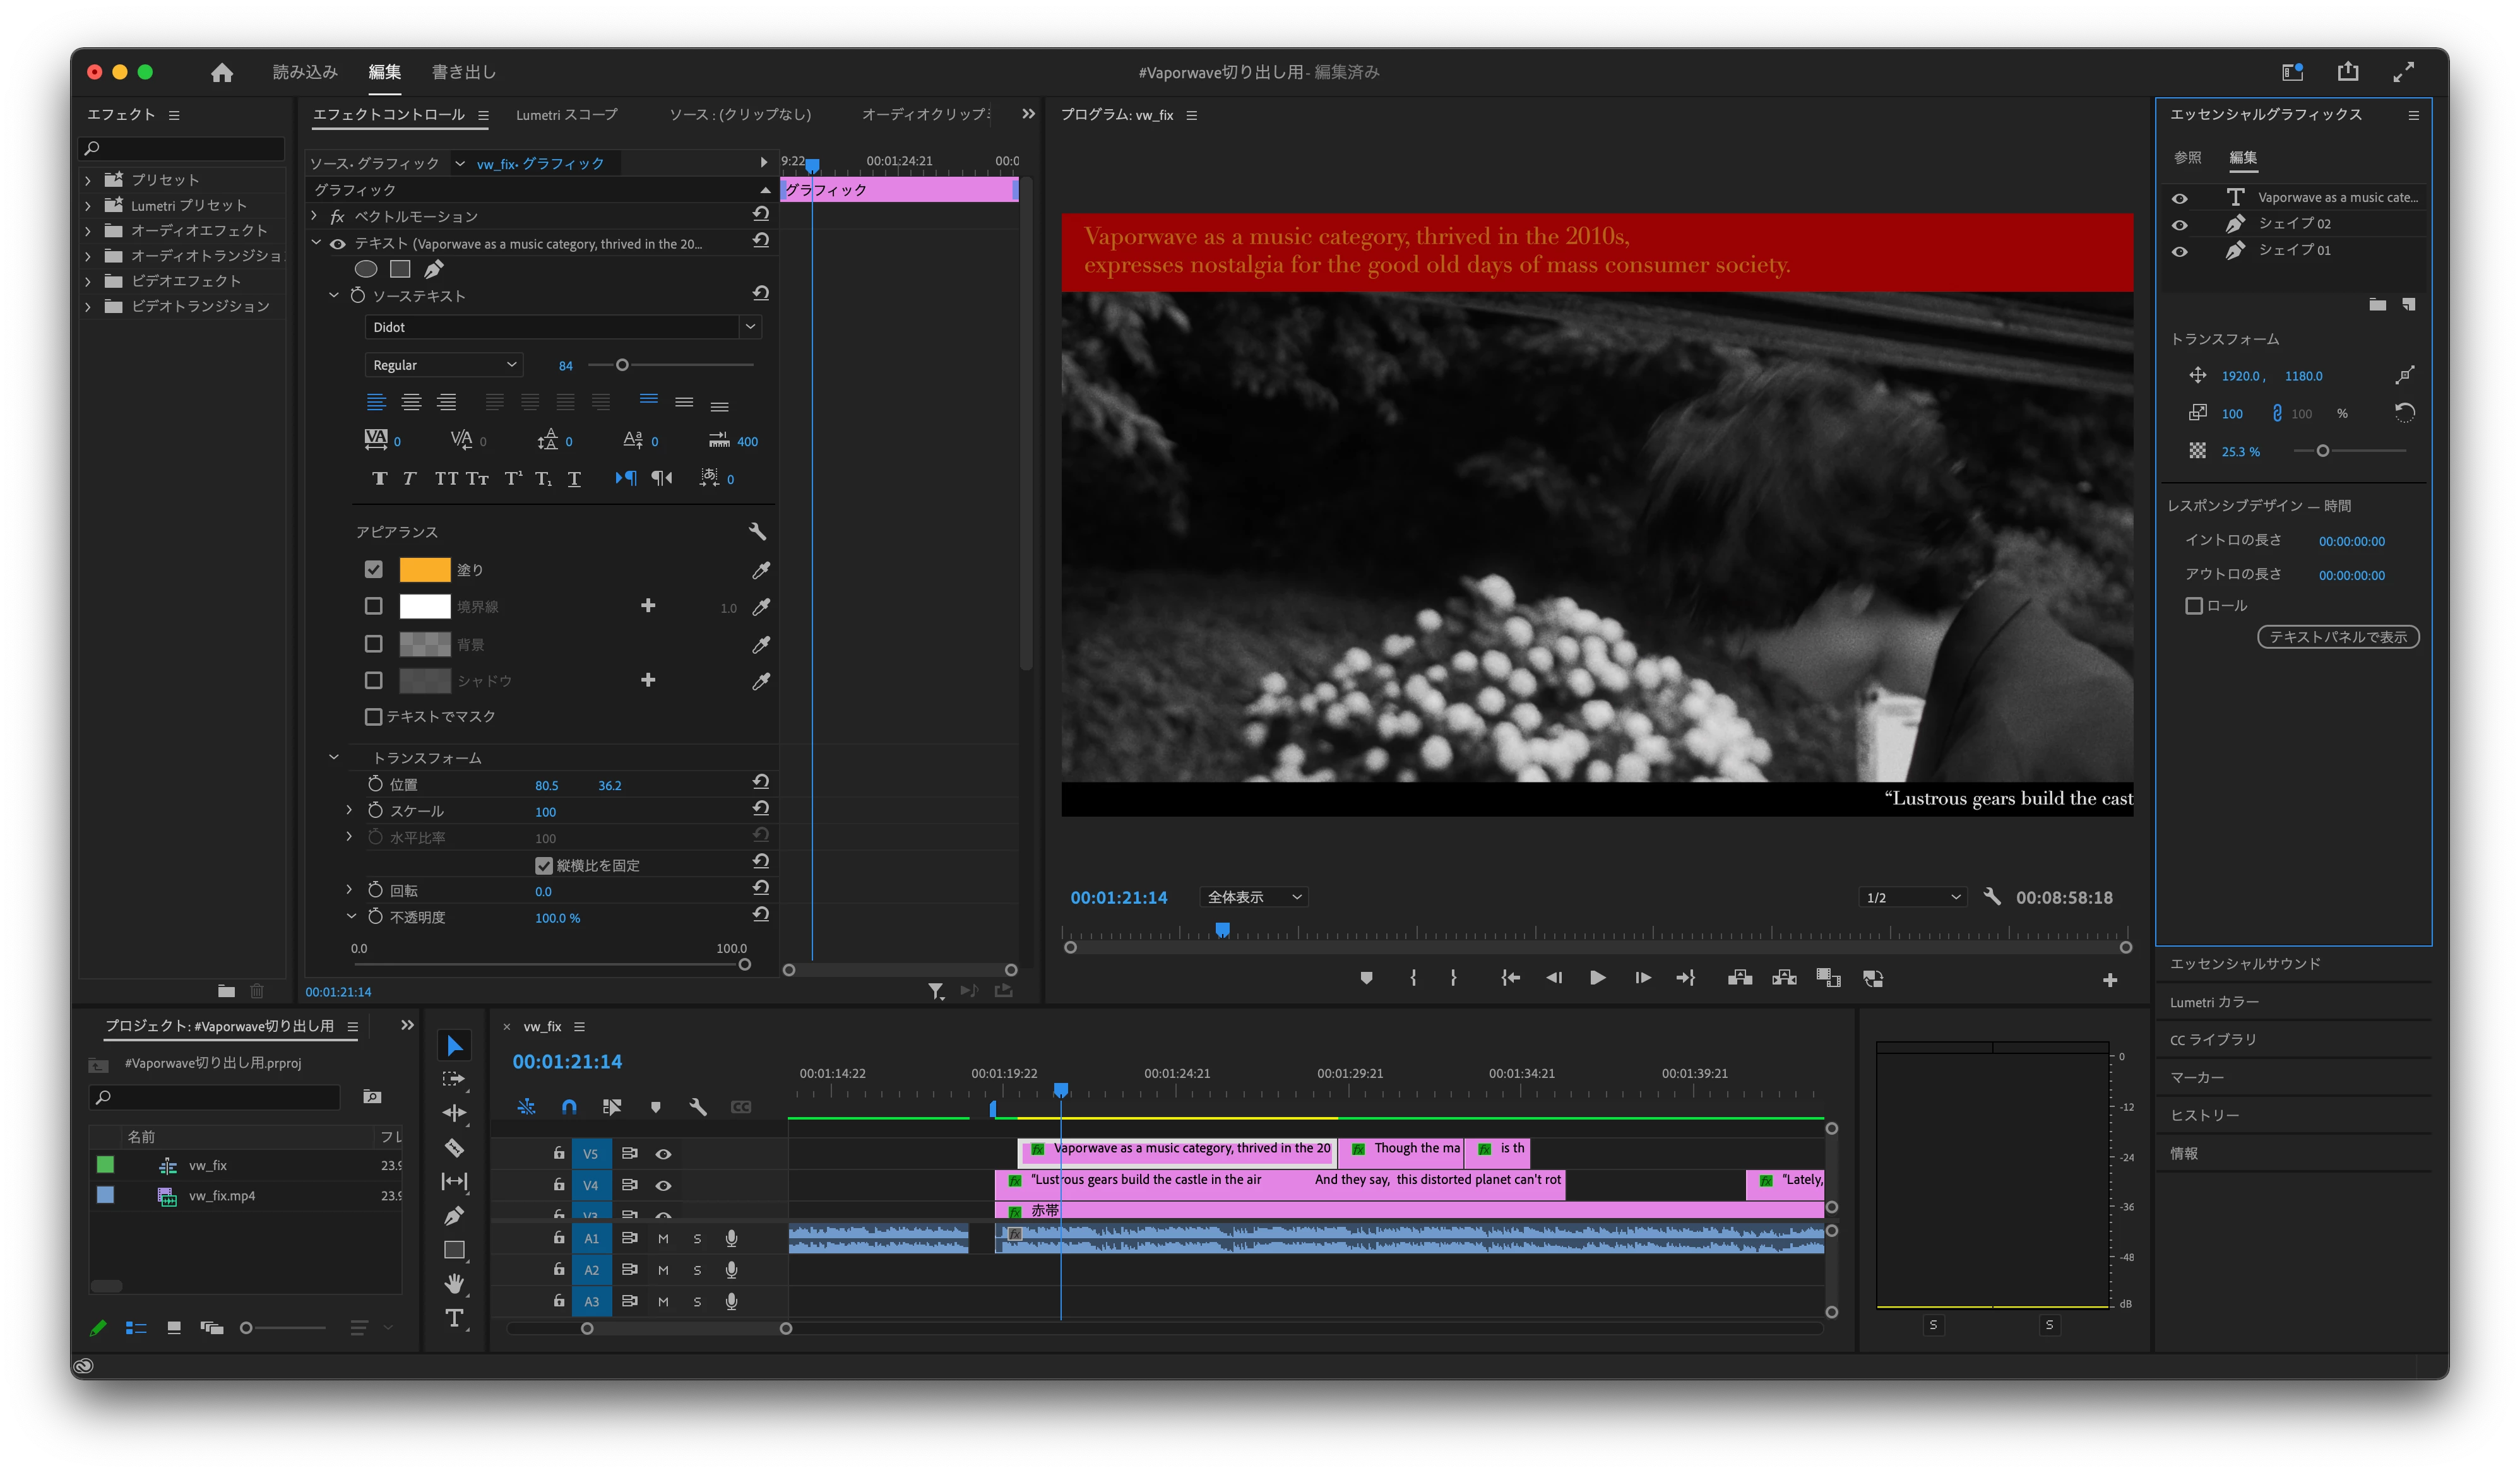Select the Hand tool
The height and width of the screenshot is (1473, 2520).
pos(454,1283)
